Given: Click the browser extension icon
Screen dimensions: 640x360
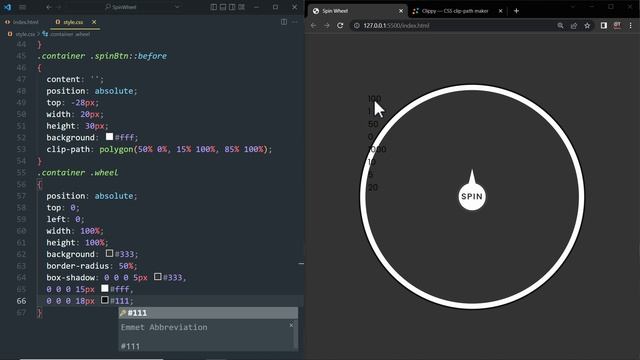Looking at the screenshot, I should [x=617, y=25].
